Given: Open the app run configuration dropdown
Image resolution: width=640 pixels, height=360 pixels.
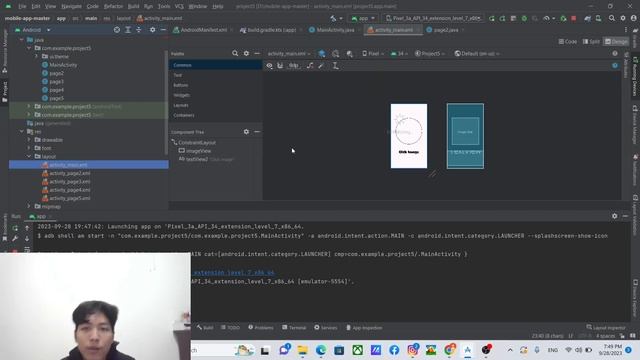Looking at the screenshot, I should 363,18.
